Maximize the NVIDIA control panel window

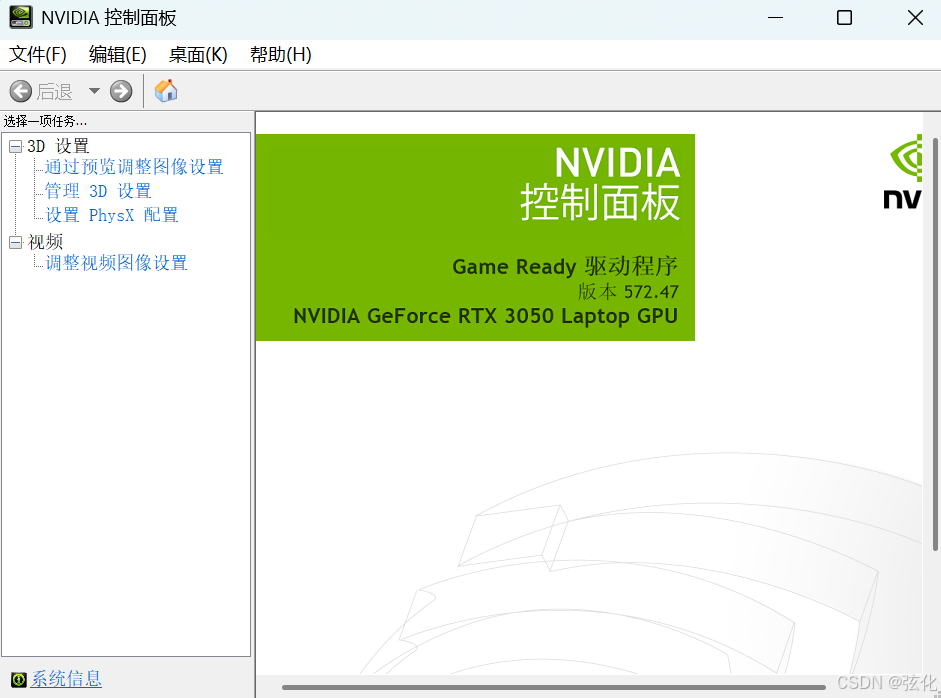point(844,18)
